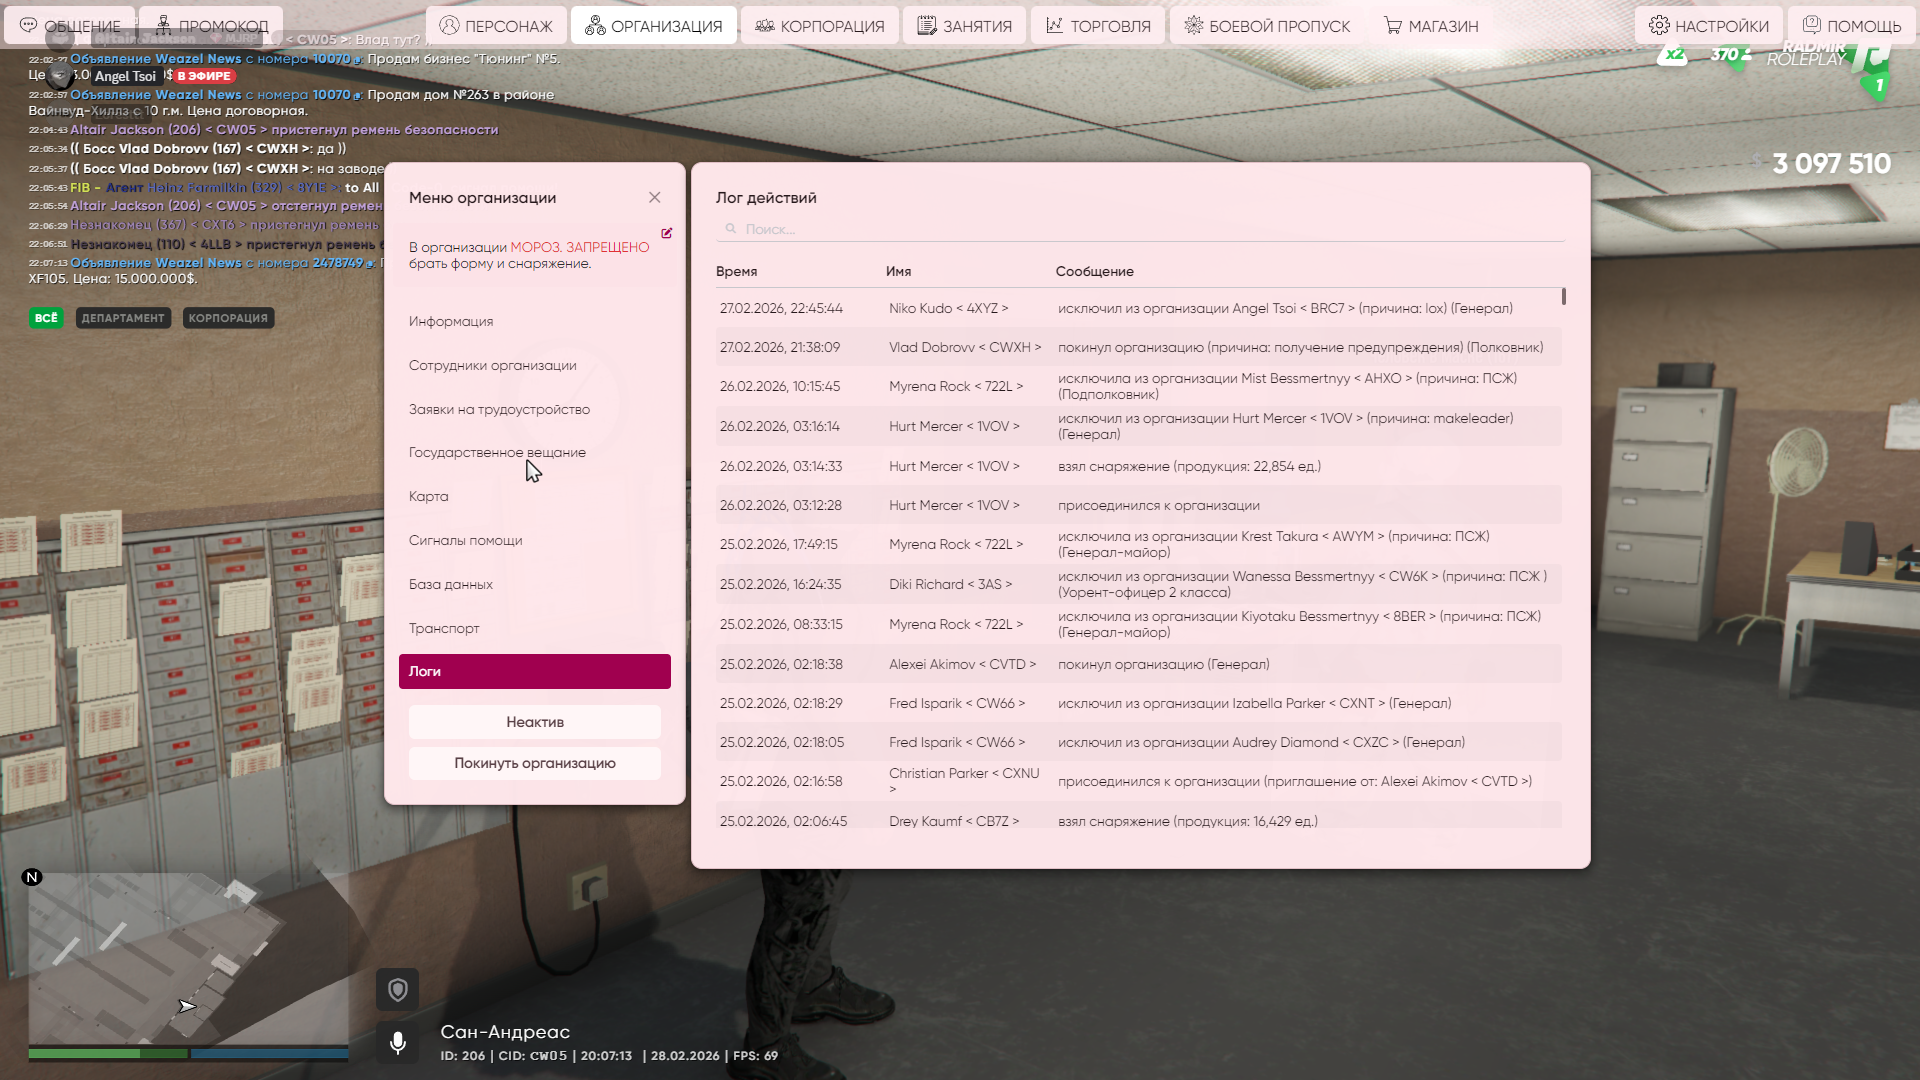Open the Торговля tab
Screen dimensions: 1920x1080
1098,26
